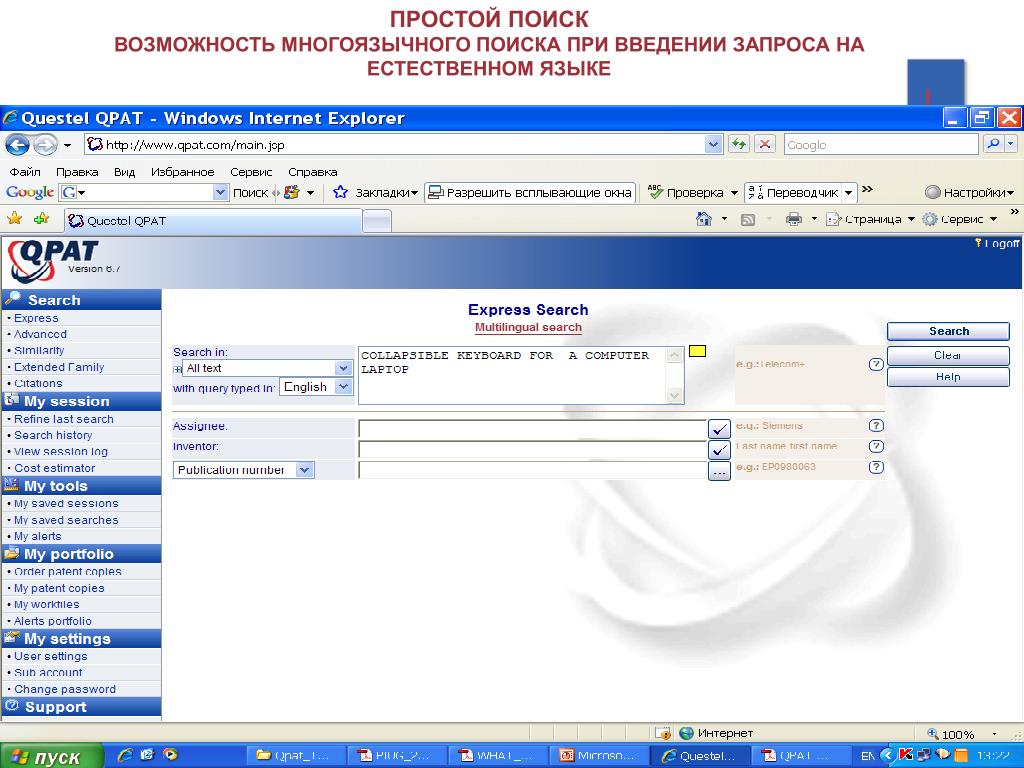Open My alerts in the sidebar

[x=38, y=536]
